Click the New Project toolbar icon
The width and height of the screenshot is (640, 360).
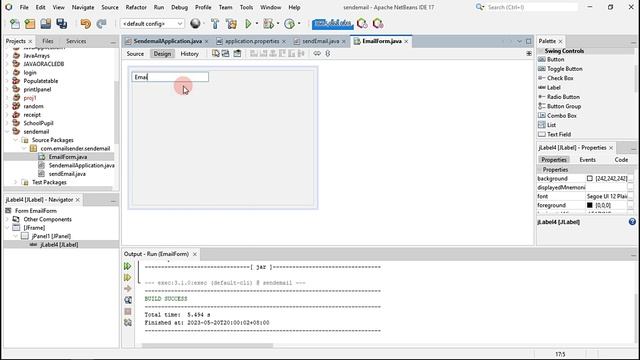30,24
